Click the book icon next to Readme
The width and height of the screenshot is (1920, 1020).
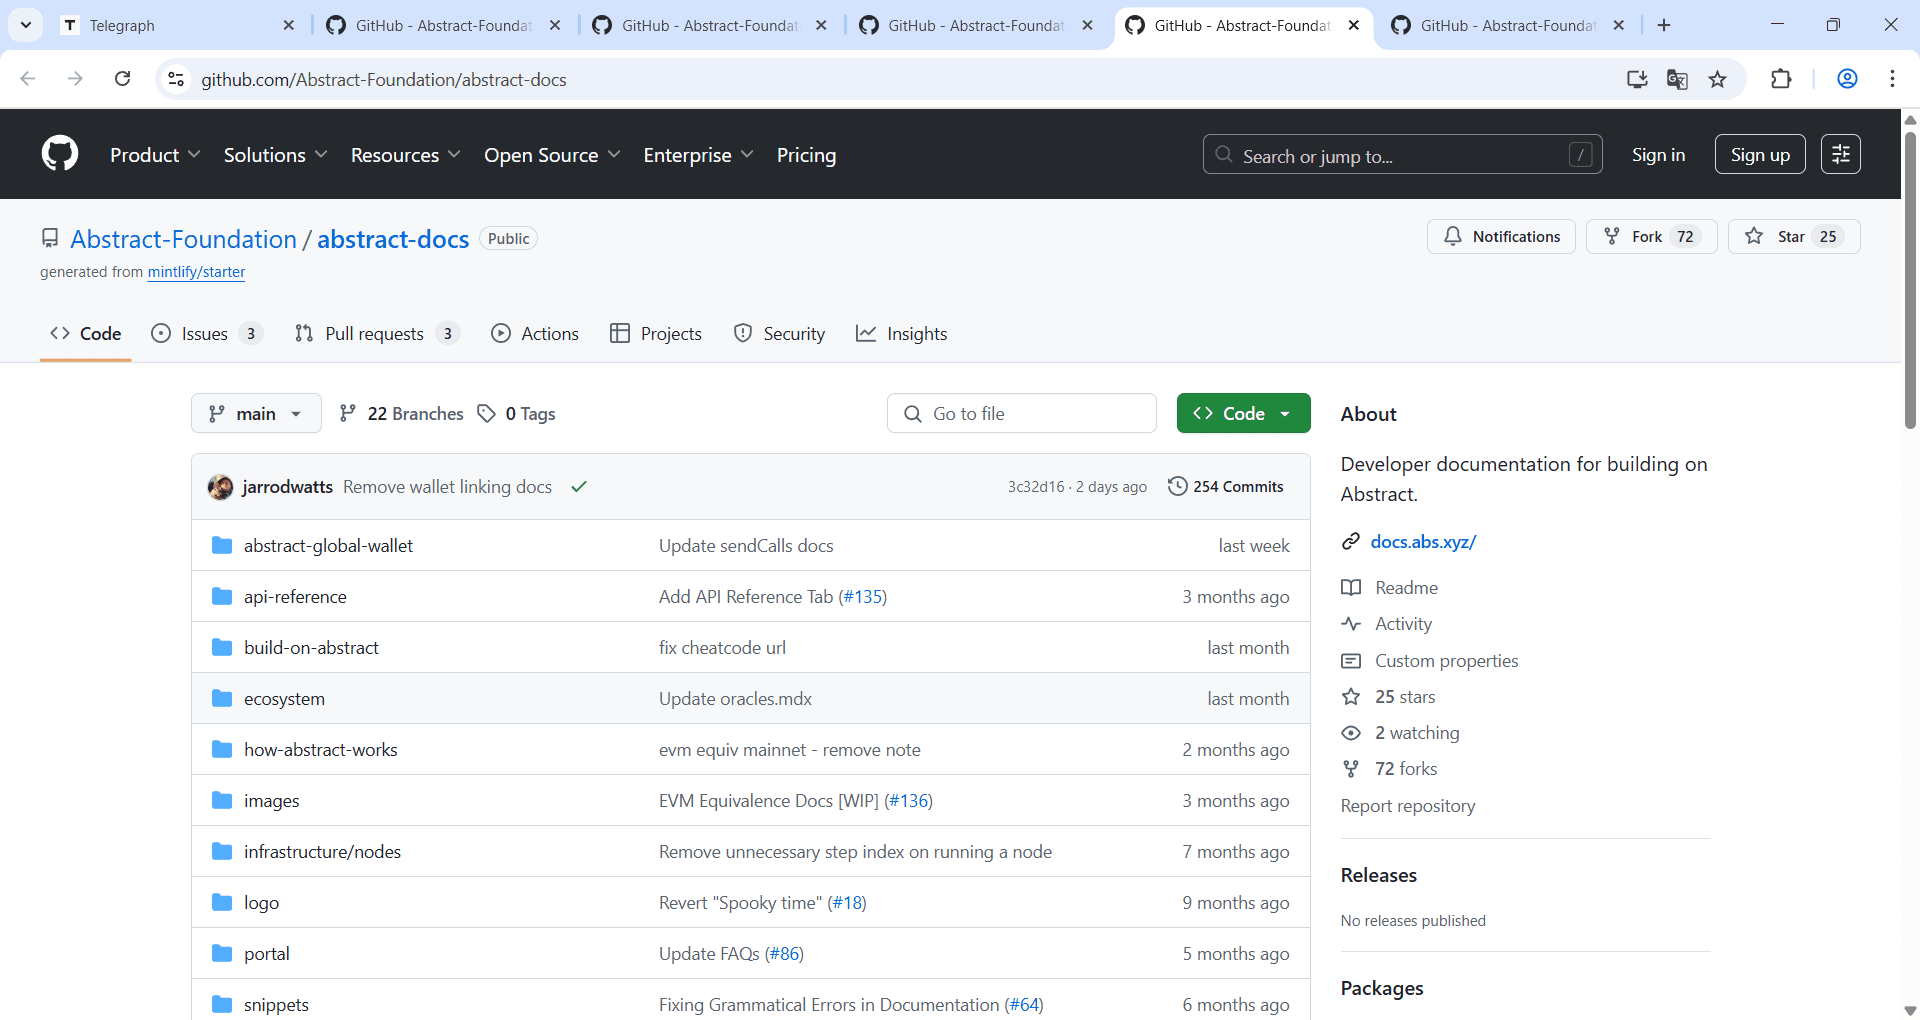[1351, 588]
